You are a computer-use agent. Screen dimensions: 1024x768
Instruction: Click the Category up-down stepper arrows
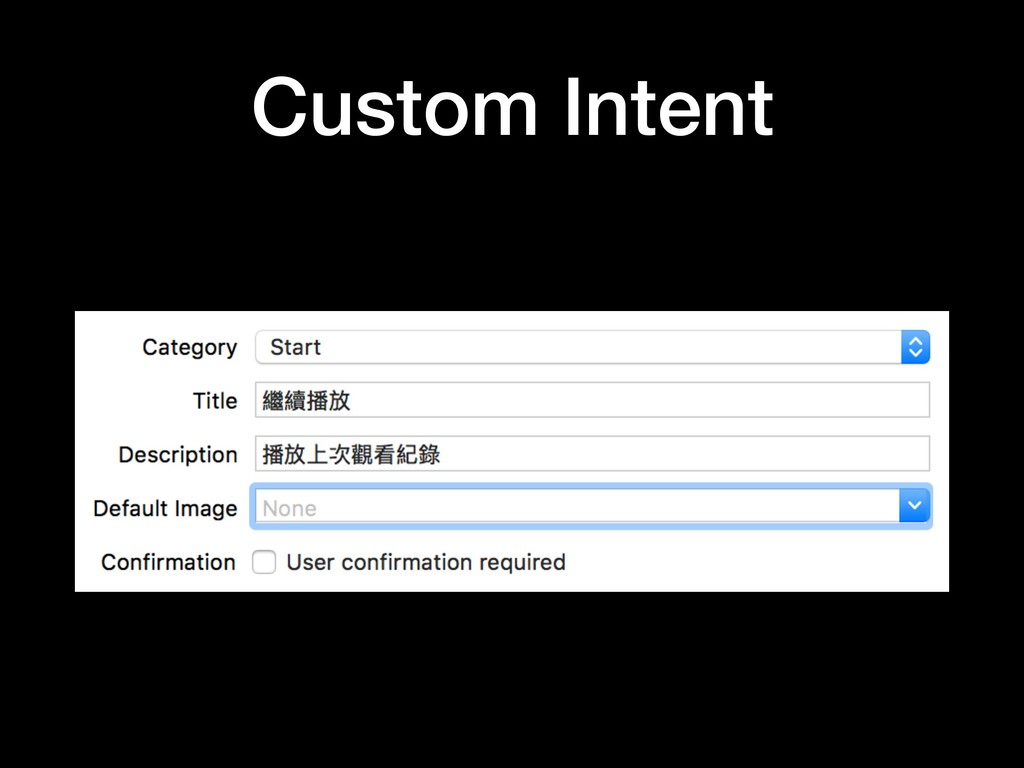[916, 347]
